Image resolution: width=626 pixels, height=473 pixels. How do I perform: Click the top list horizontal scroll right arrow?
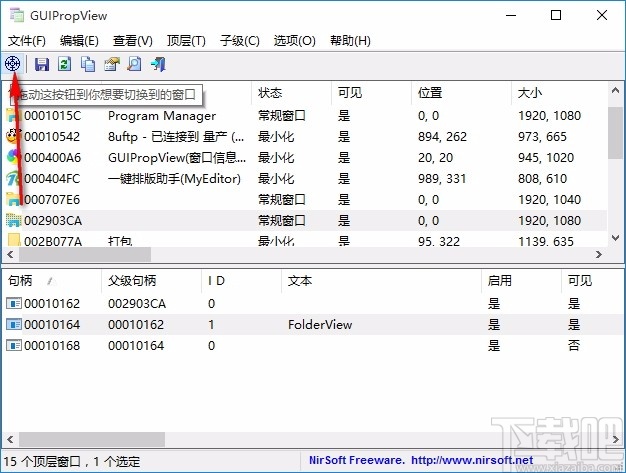click(599, 254)
